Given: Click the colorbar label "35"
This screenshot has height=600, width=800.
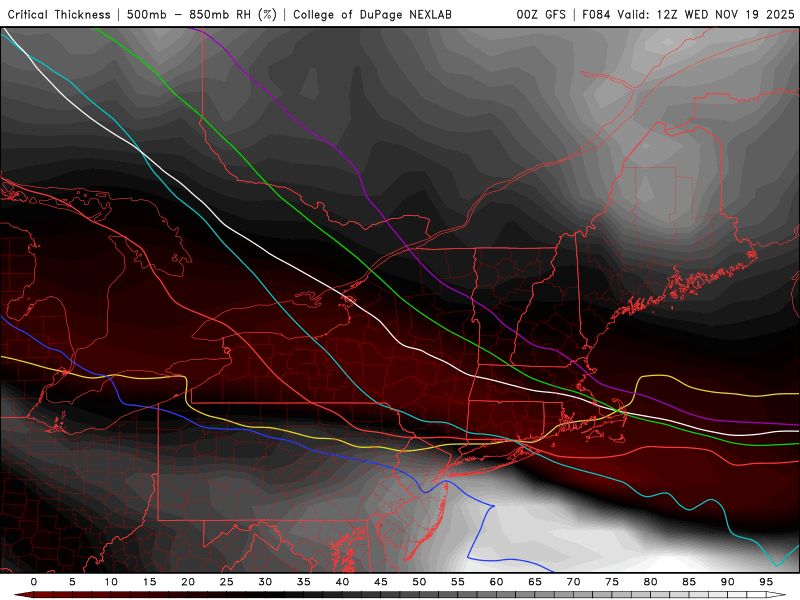Looking at the screenshot, I should coord(304,582).
